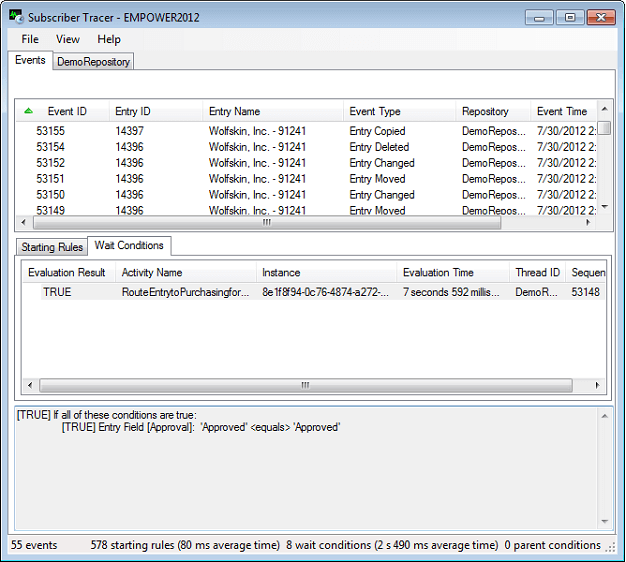This screenshot has height=562, width=626.
Task: Click the Evaluation Result column header
Action: click(69, 273)
